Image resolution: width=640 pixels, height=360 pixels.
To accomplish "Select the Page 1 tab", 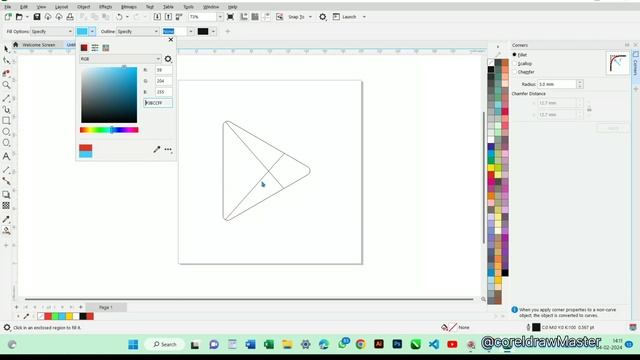I will click(x=106, y=307).
